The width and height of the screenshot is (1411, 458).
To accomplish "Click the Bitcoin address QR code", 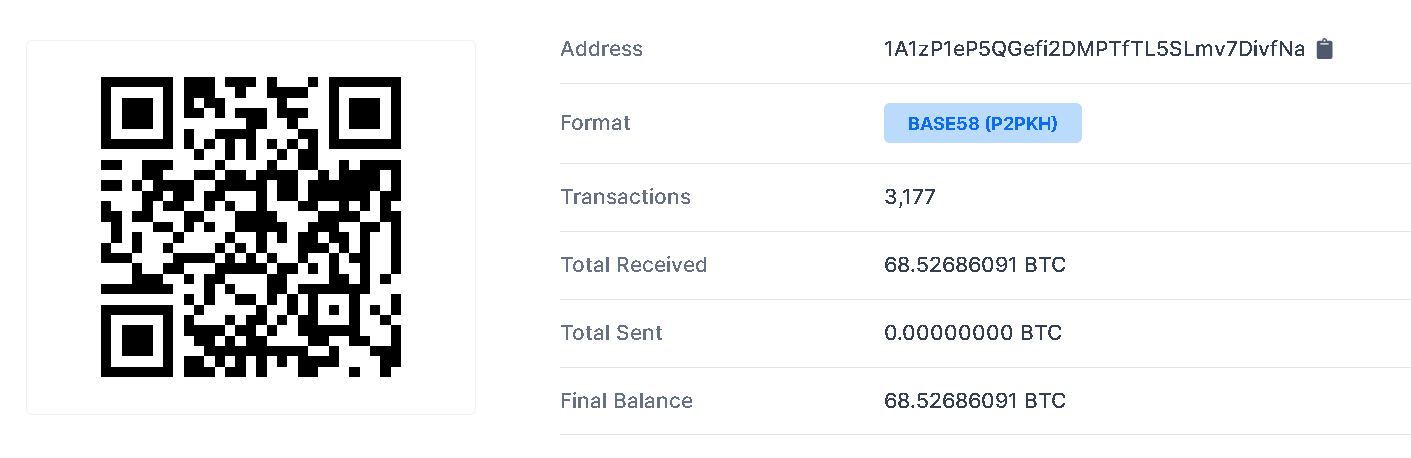I will pos(251,227).
